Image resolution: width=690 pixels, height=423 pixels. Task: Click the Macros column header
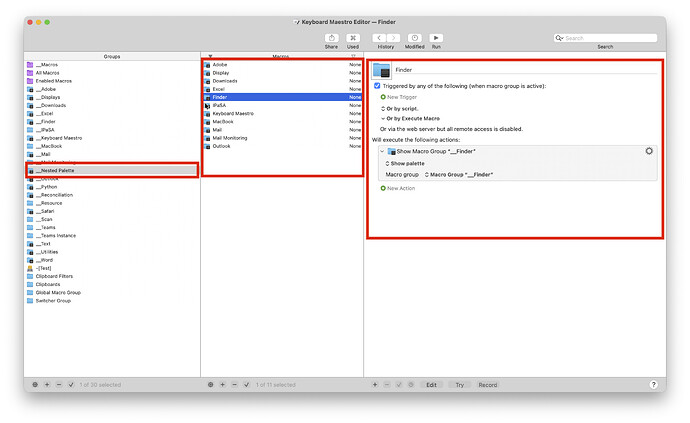pyautogui.click(x=281, y=56)
